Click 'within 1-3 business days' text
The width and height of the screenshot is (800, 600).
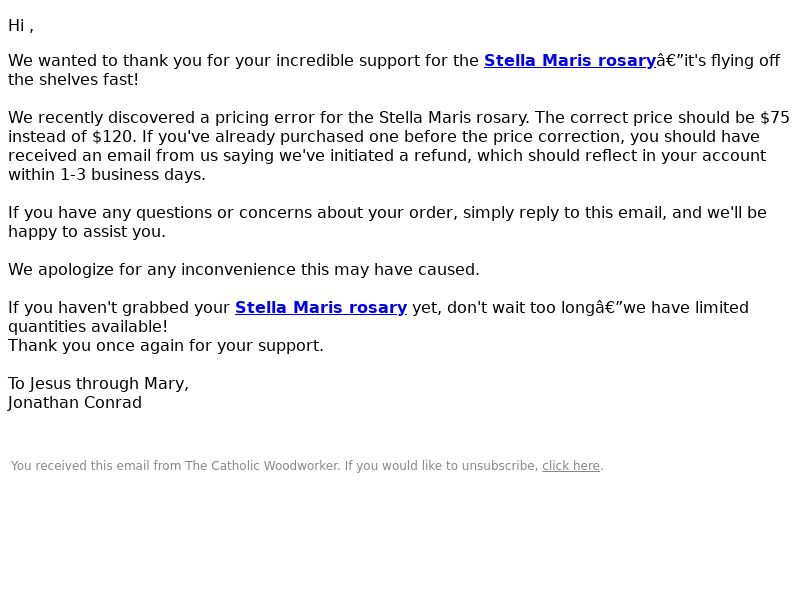tap(107, 174)
